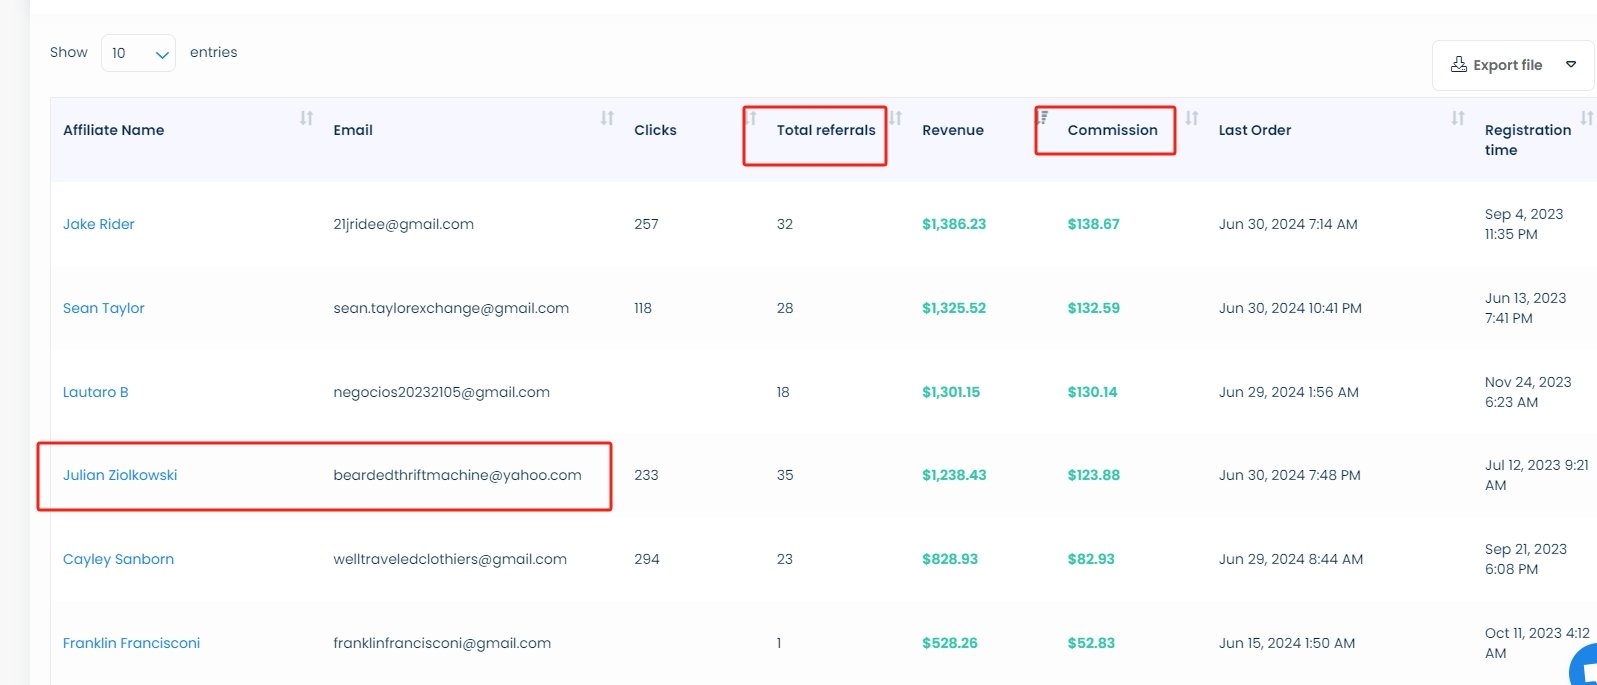Open Sean Taylor affiliate link
Image resolution: width=1597 pixels, height=685 pixels.
(103, 308)
